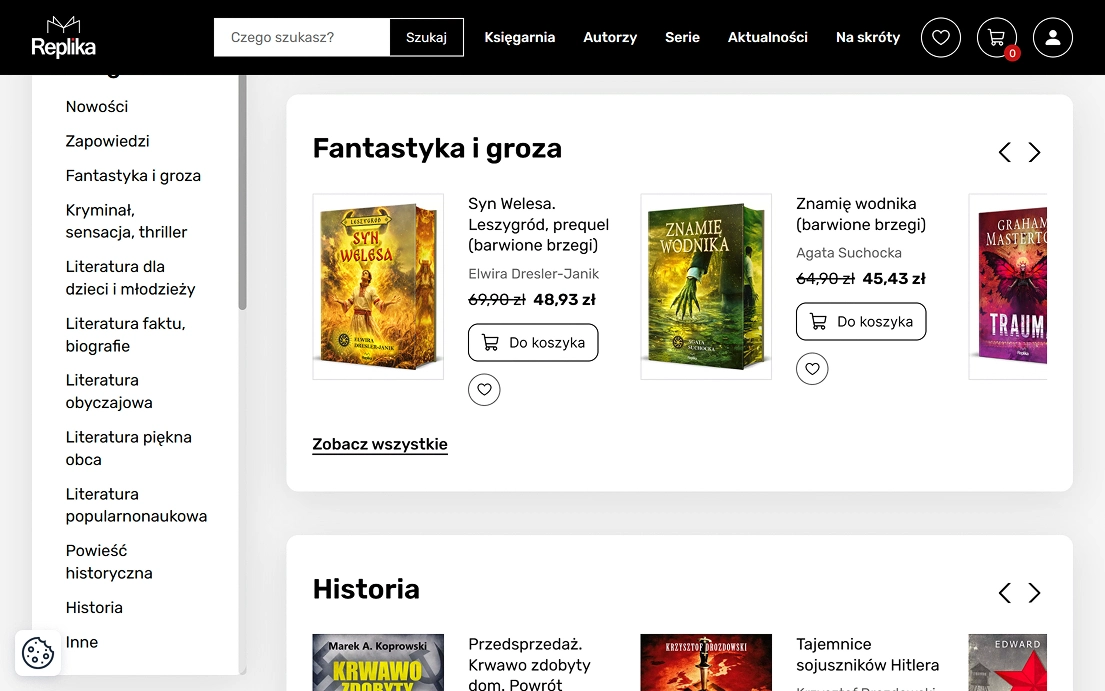
Task: Follow the Zobacz wszystkie link
Action: pos(380,444)
